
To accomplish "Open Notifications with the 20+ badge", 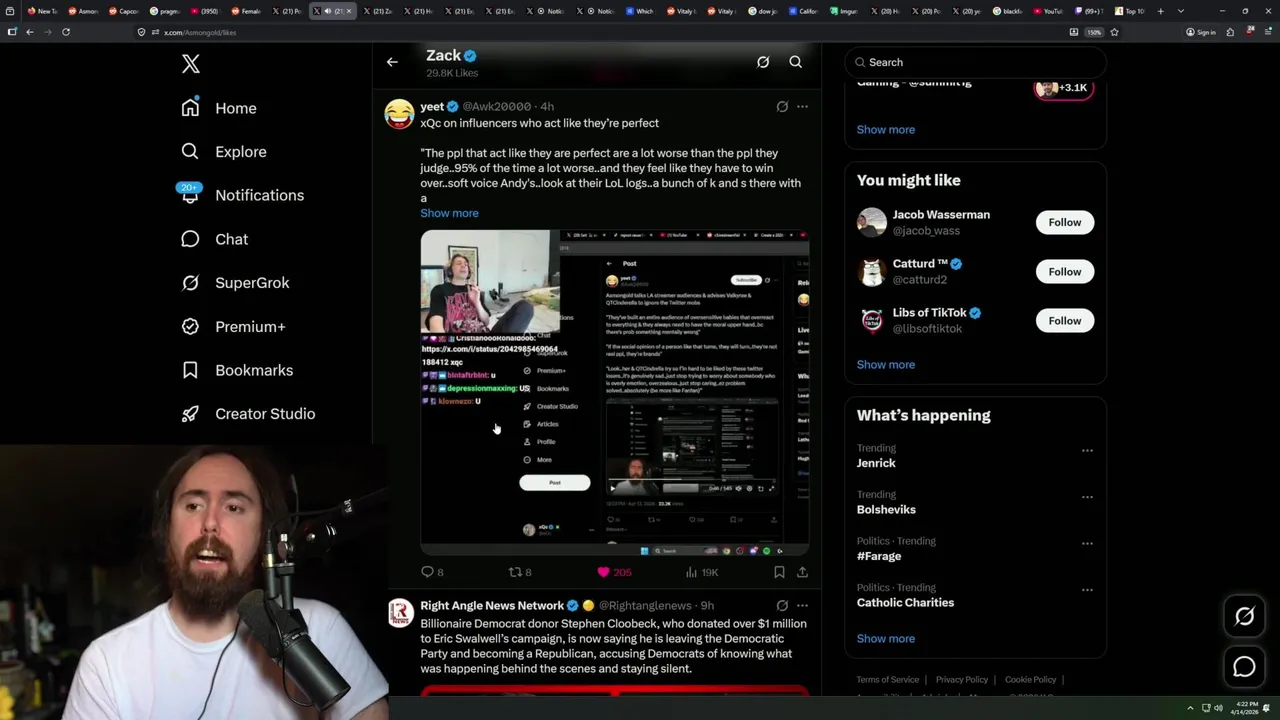I will pyautogui.click(x=242, y=195).
